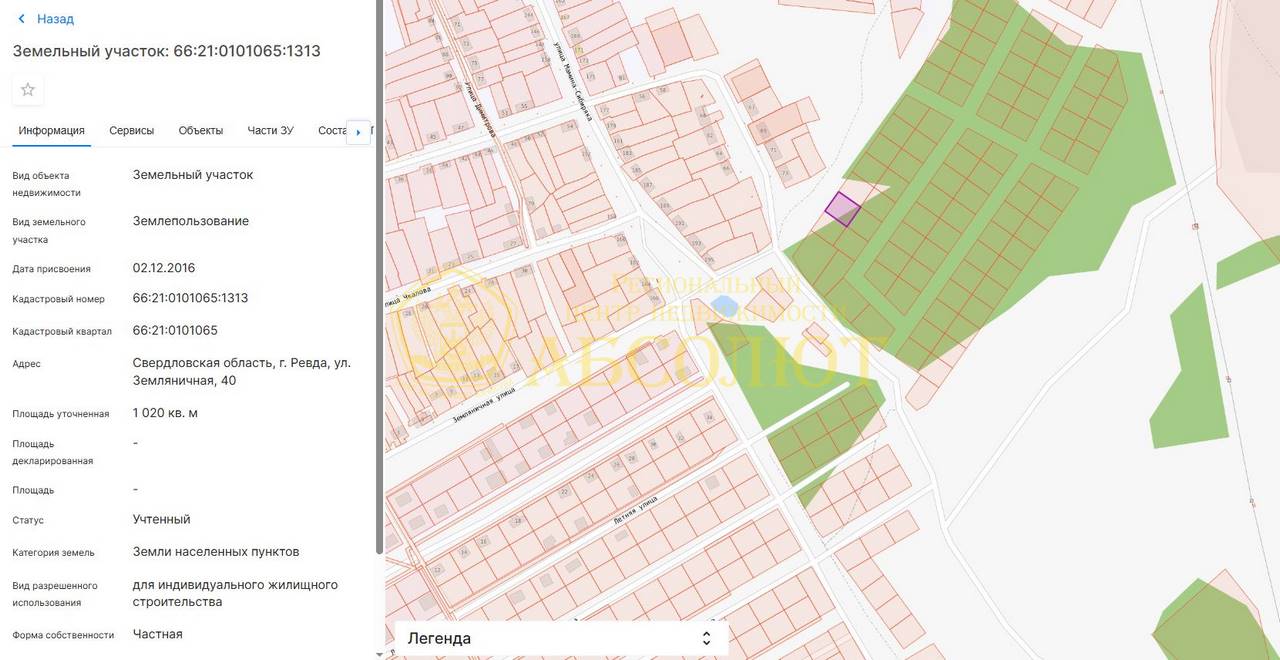The width and height of the screenshot is (1280, 660).
Task: Select the value 'Землепользование'
Action: [x=191, y=221]
